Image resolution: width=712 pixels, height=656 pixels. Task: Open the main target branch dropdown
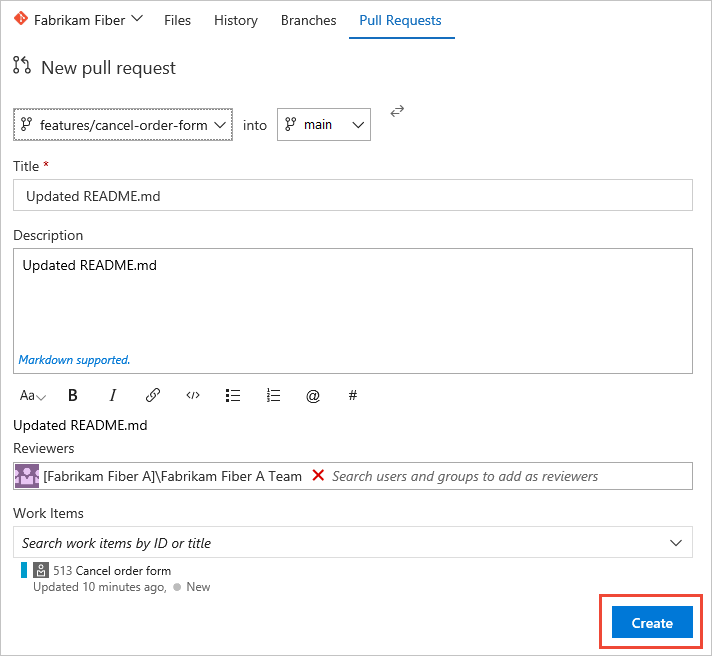point(323,125)
